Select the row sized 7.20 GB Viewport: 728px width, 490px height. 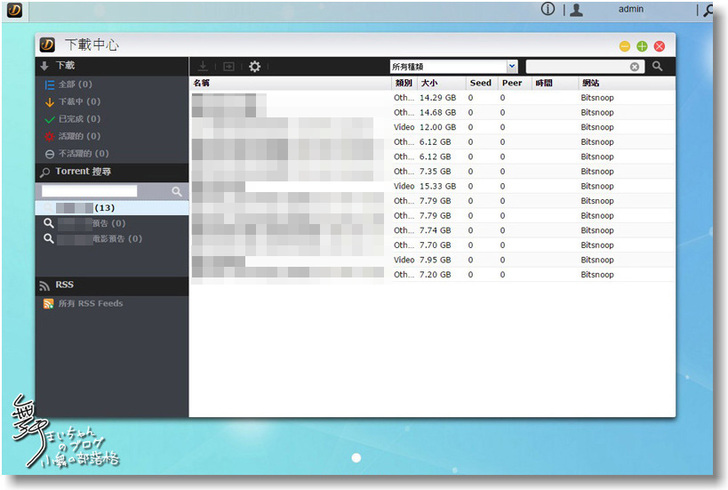pos(432,275)
